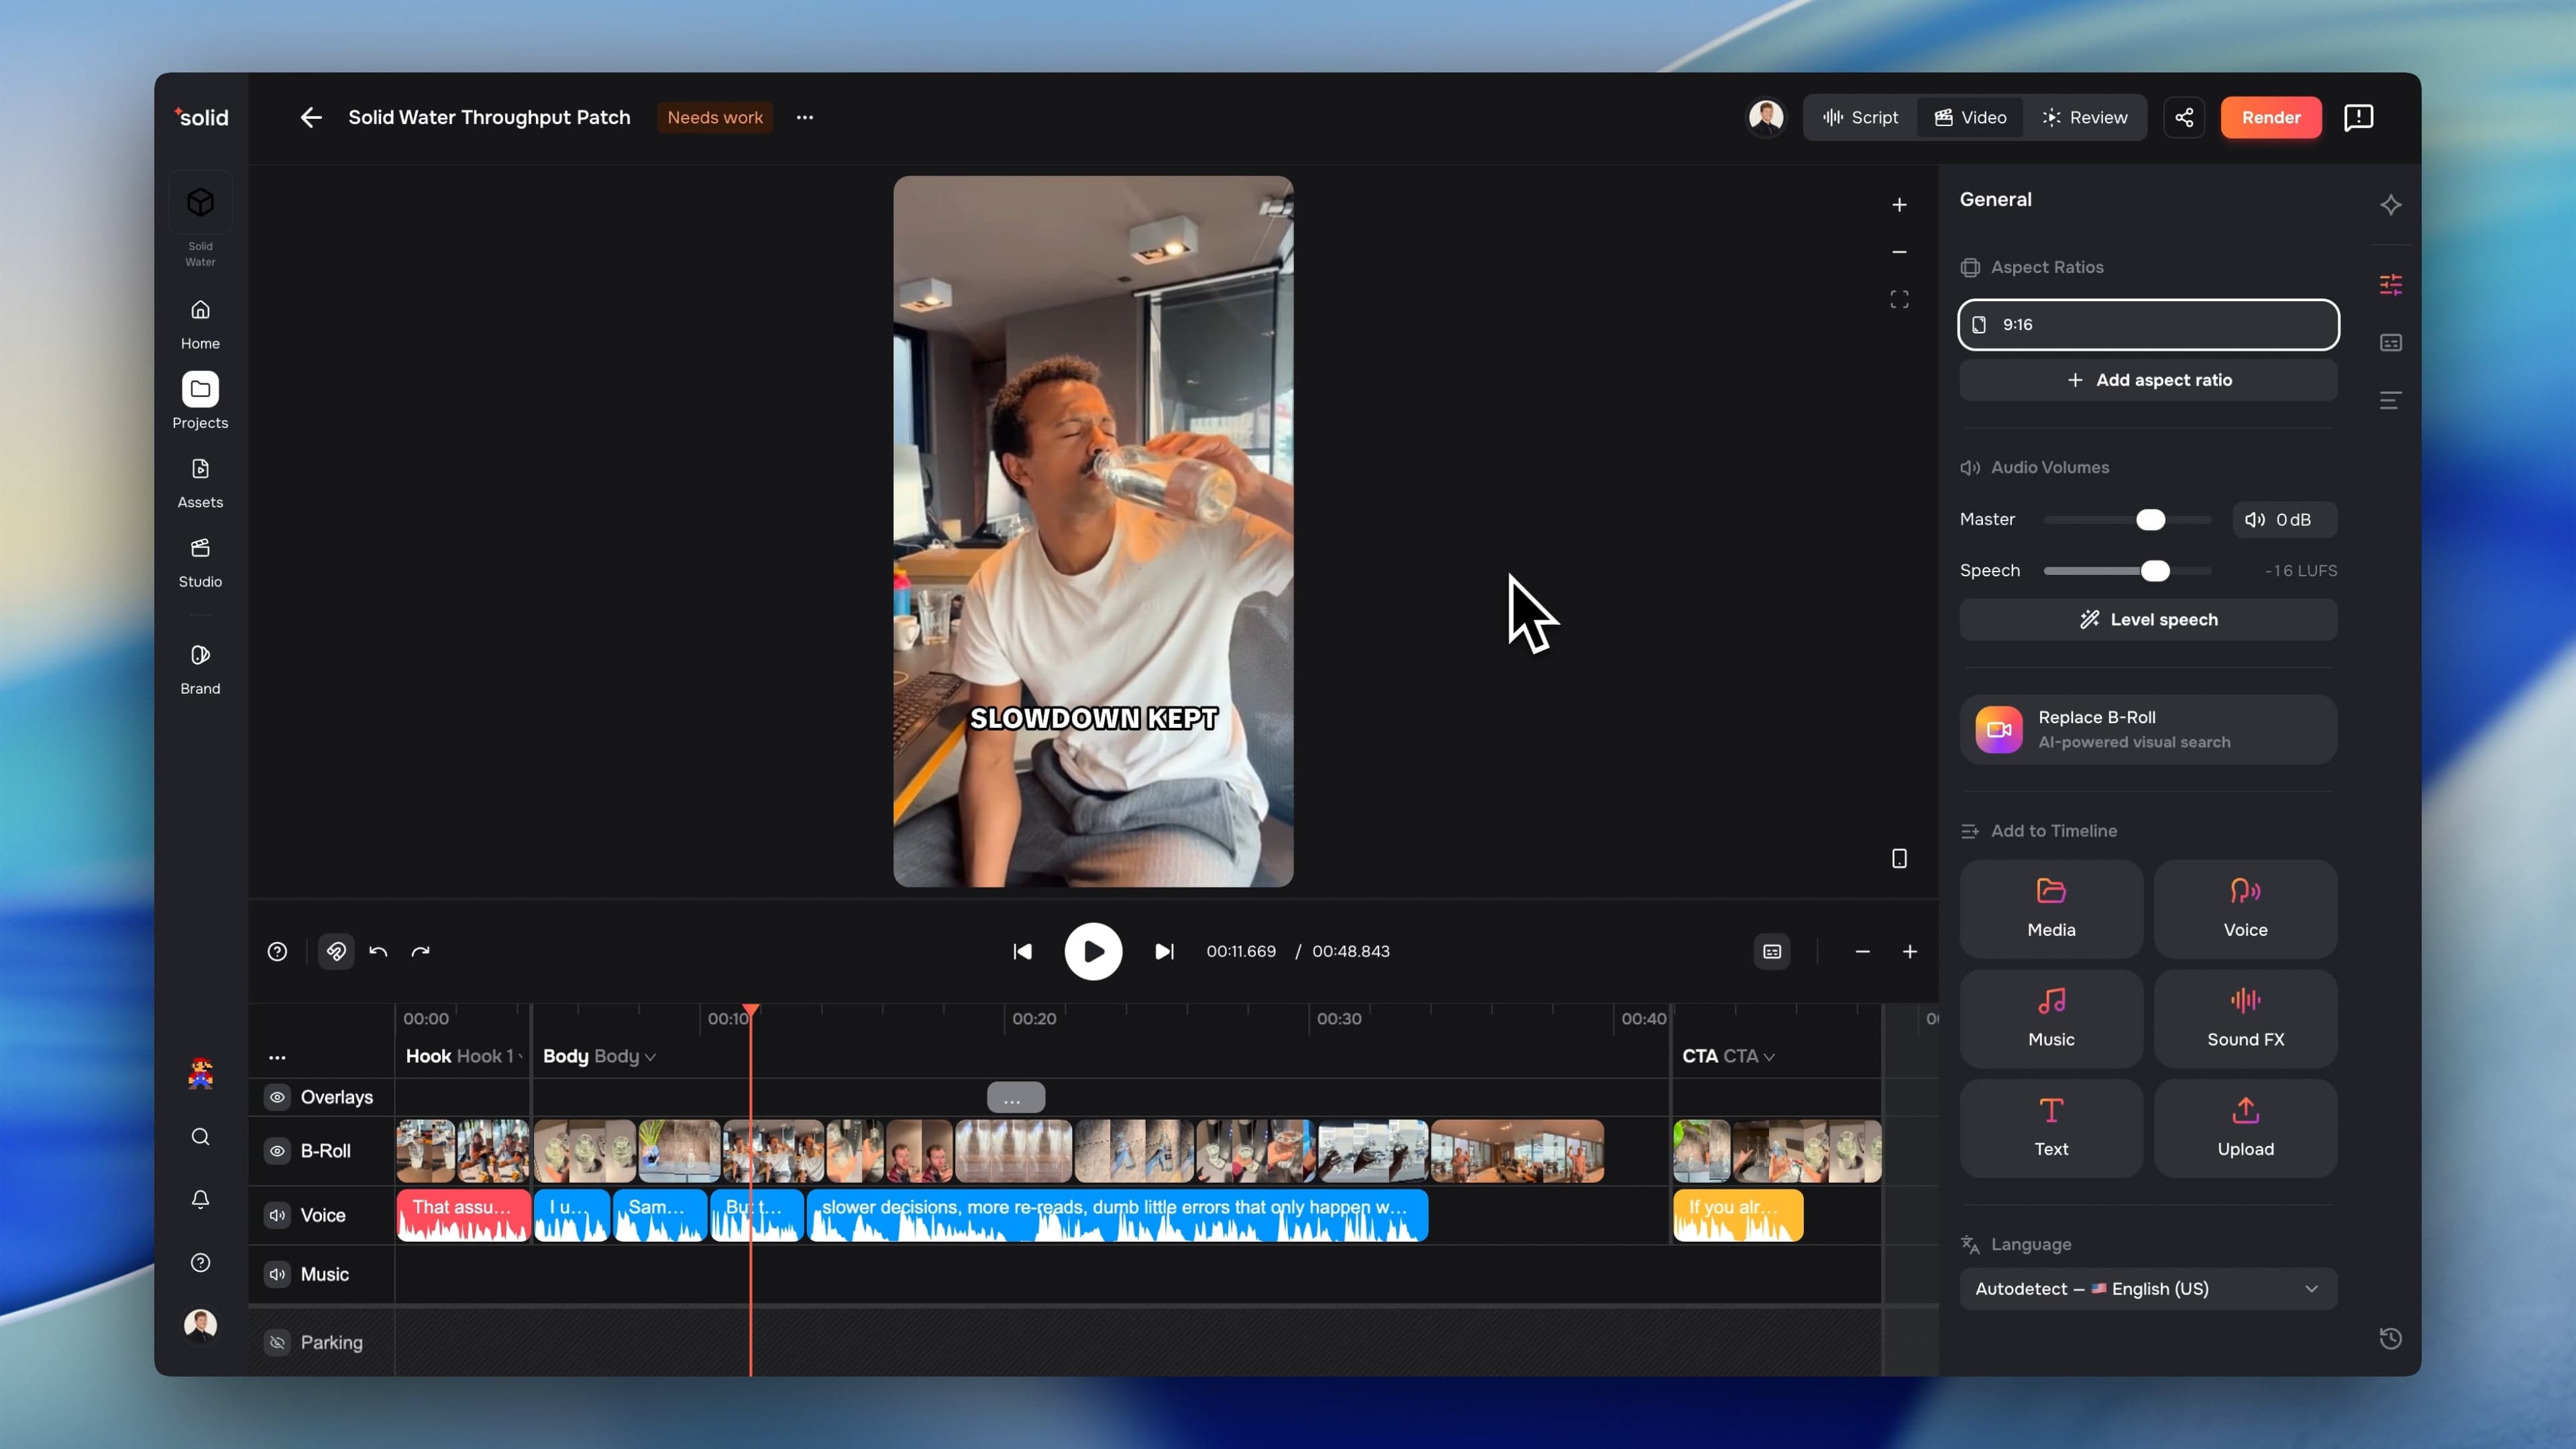Switch to the Video tab

coord(1969,117)
